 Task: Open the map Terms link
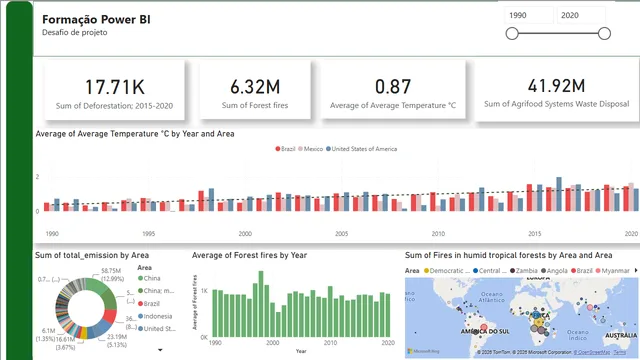[x=619, y=352]
